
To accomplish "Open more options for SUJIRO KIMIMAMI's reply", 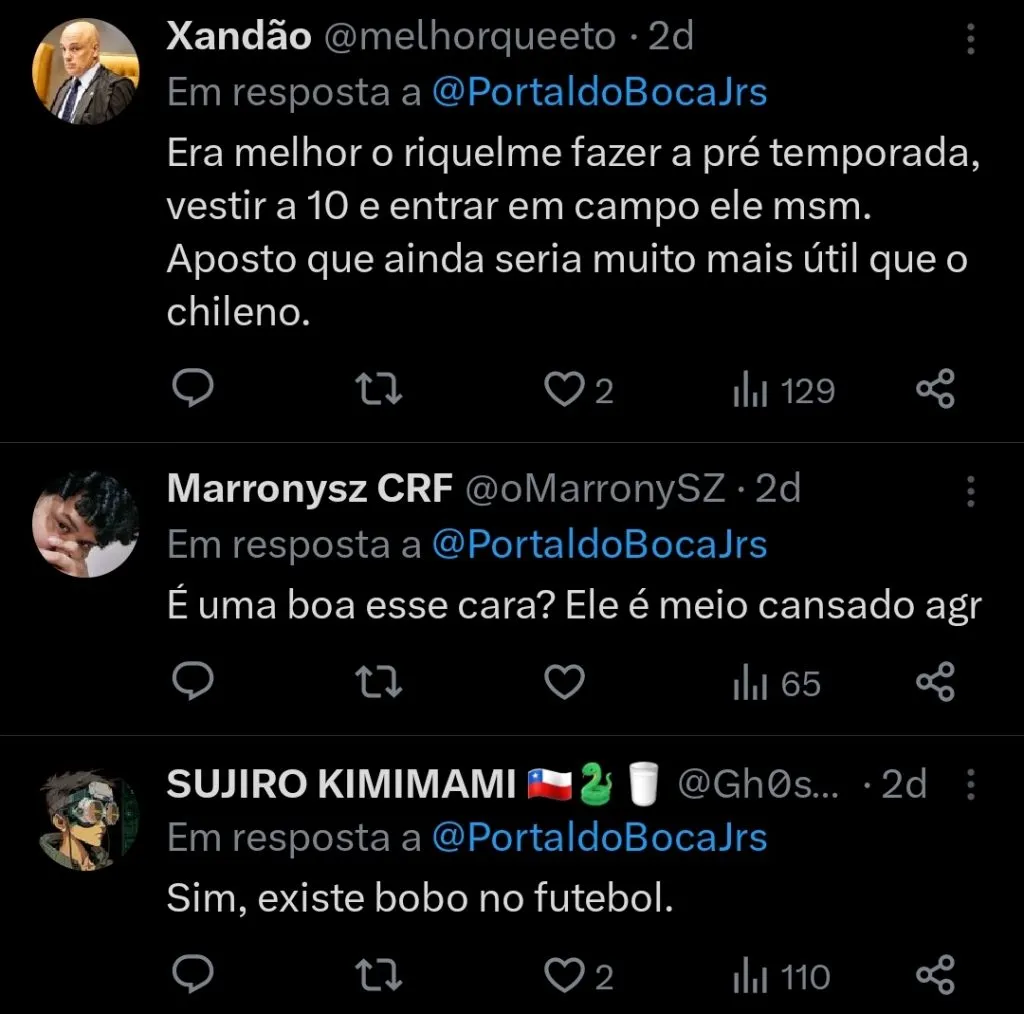I will [972, 785].
